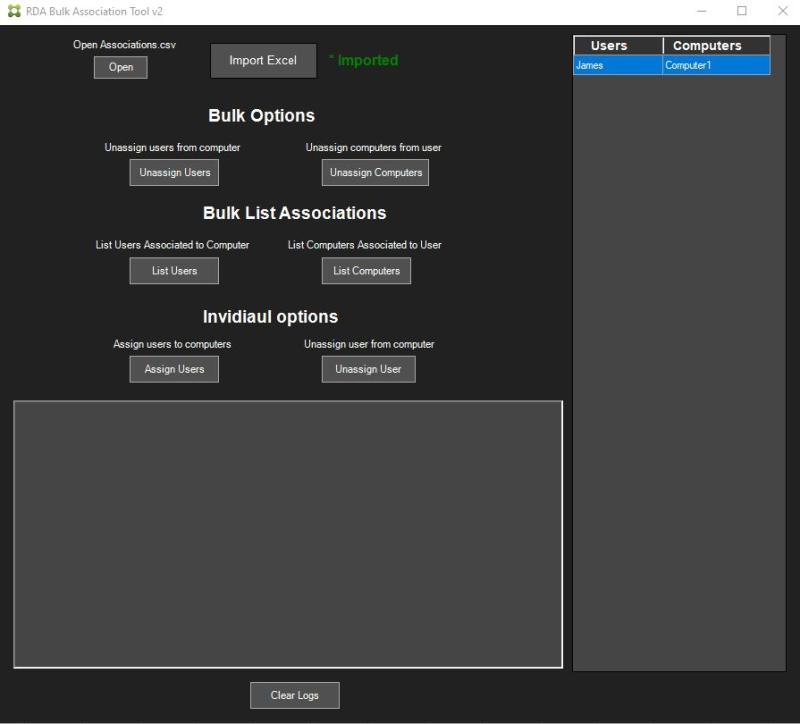Select the Computer1 cell in the table
Viewport: 800px width, 724px height.
(x=716, y=65)
